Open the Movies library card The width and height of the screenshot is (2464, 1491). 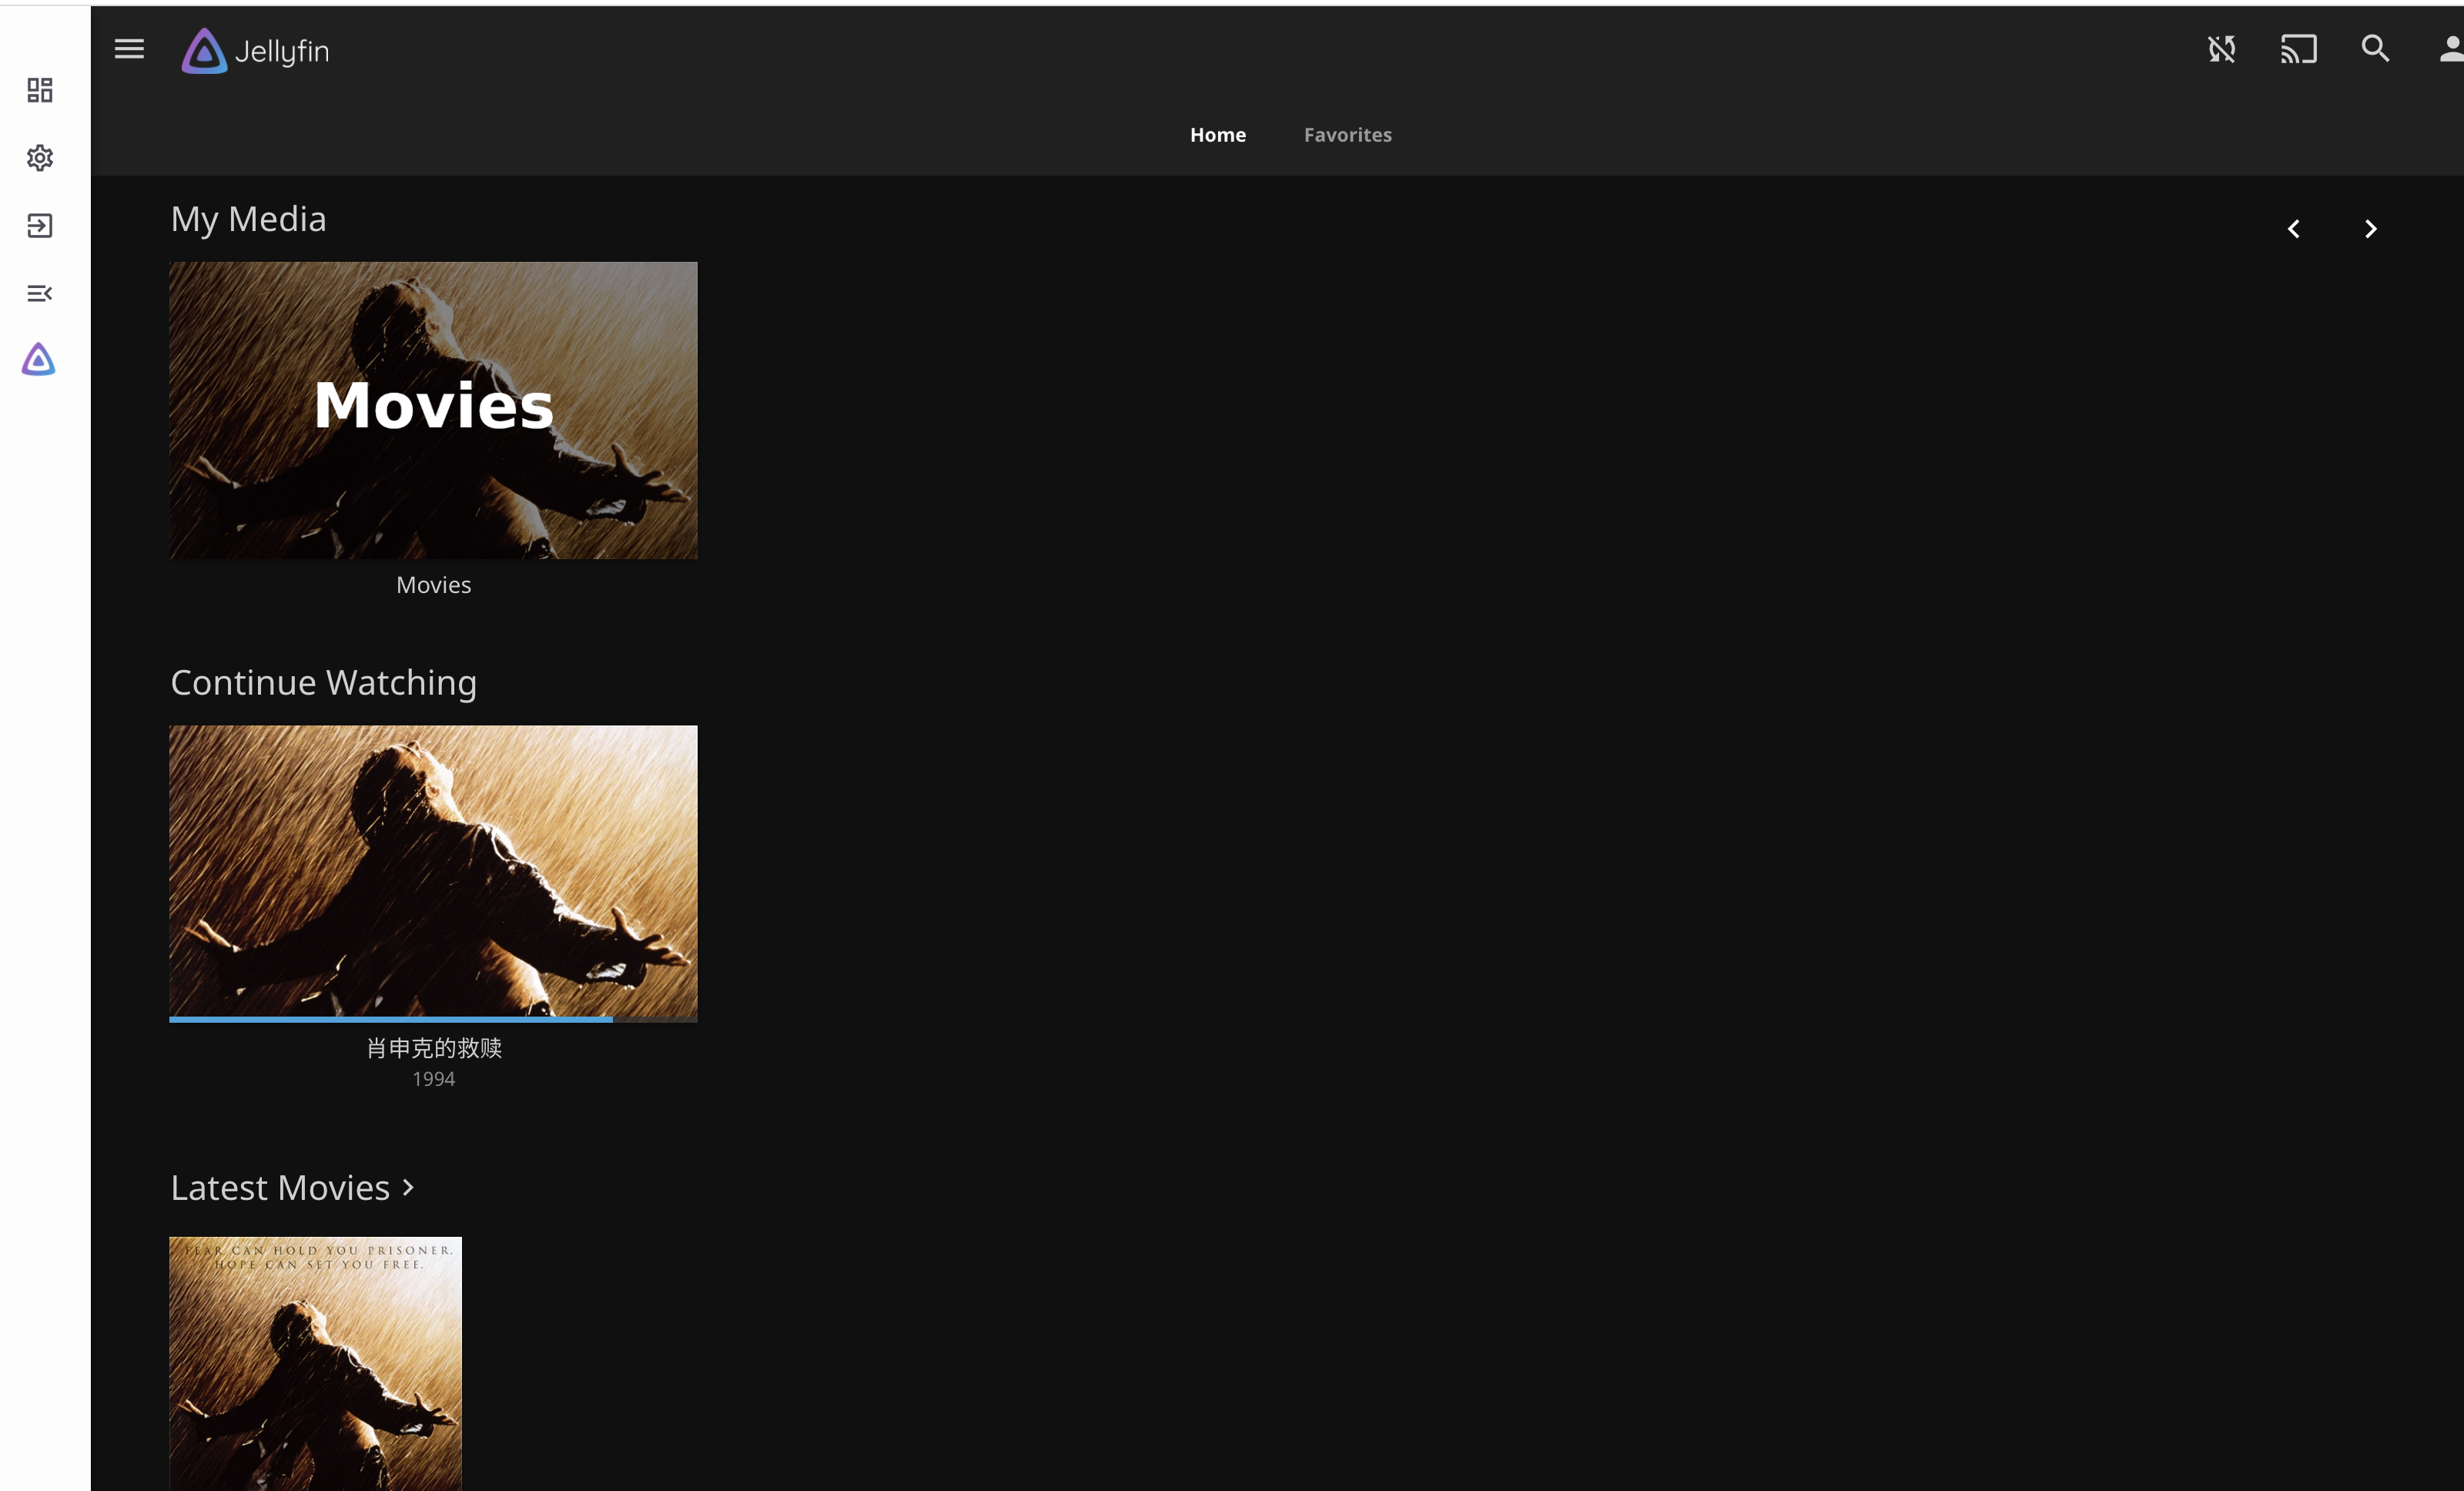point(433,410)
